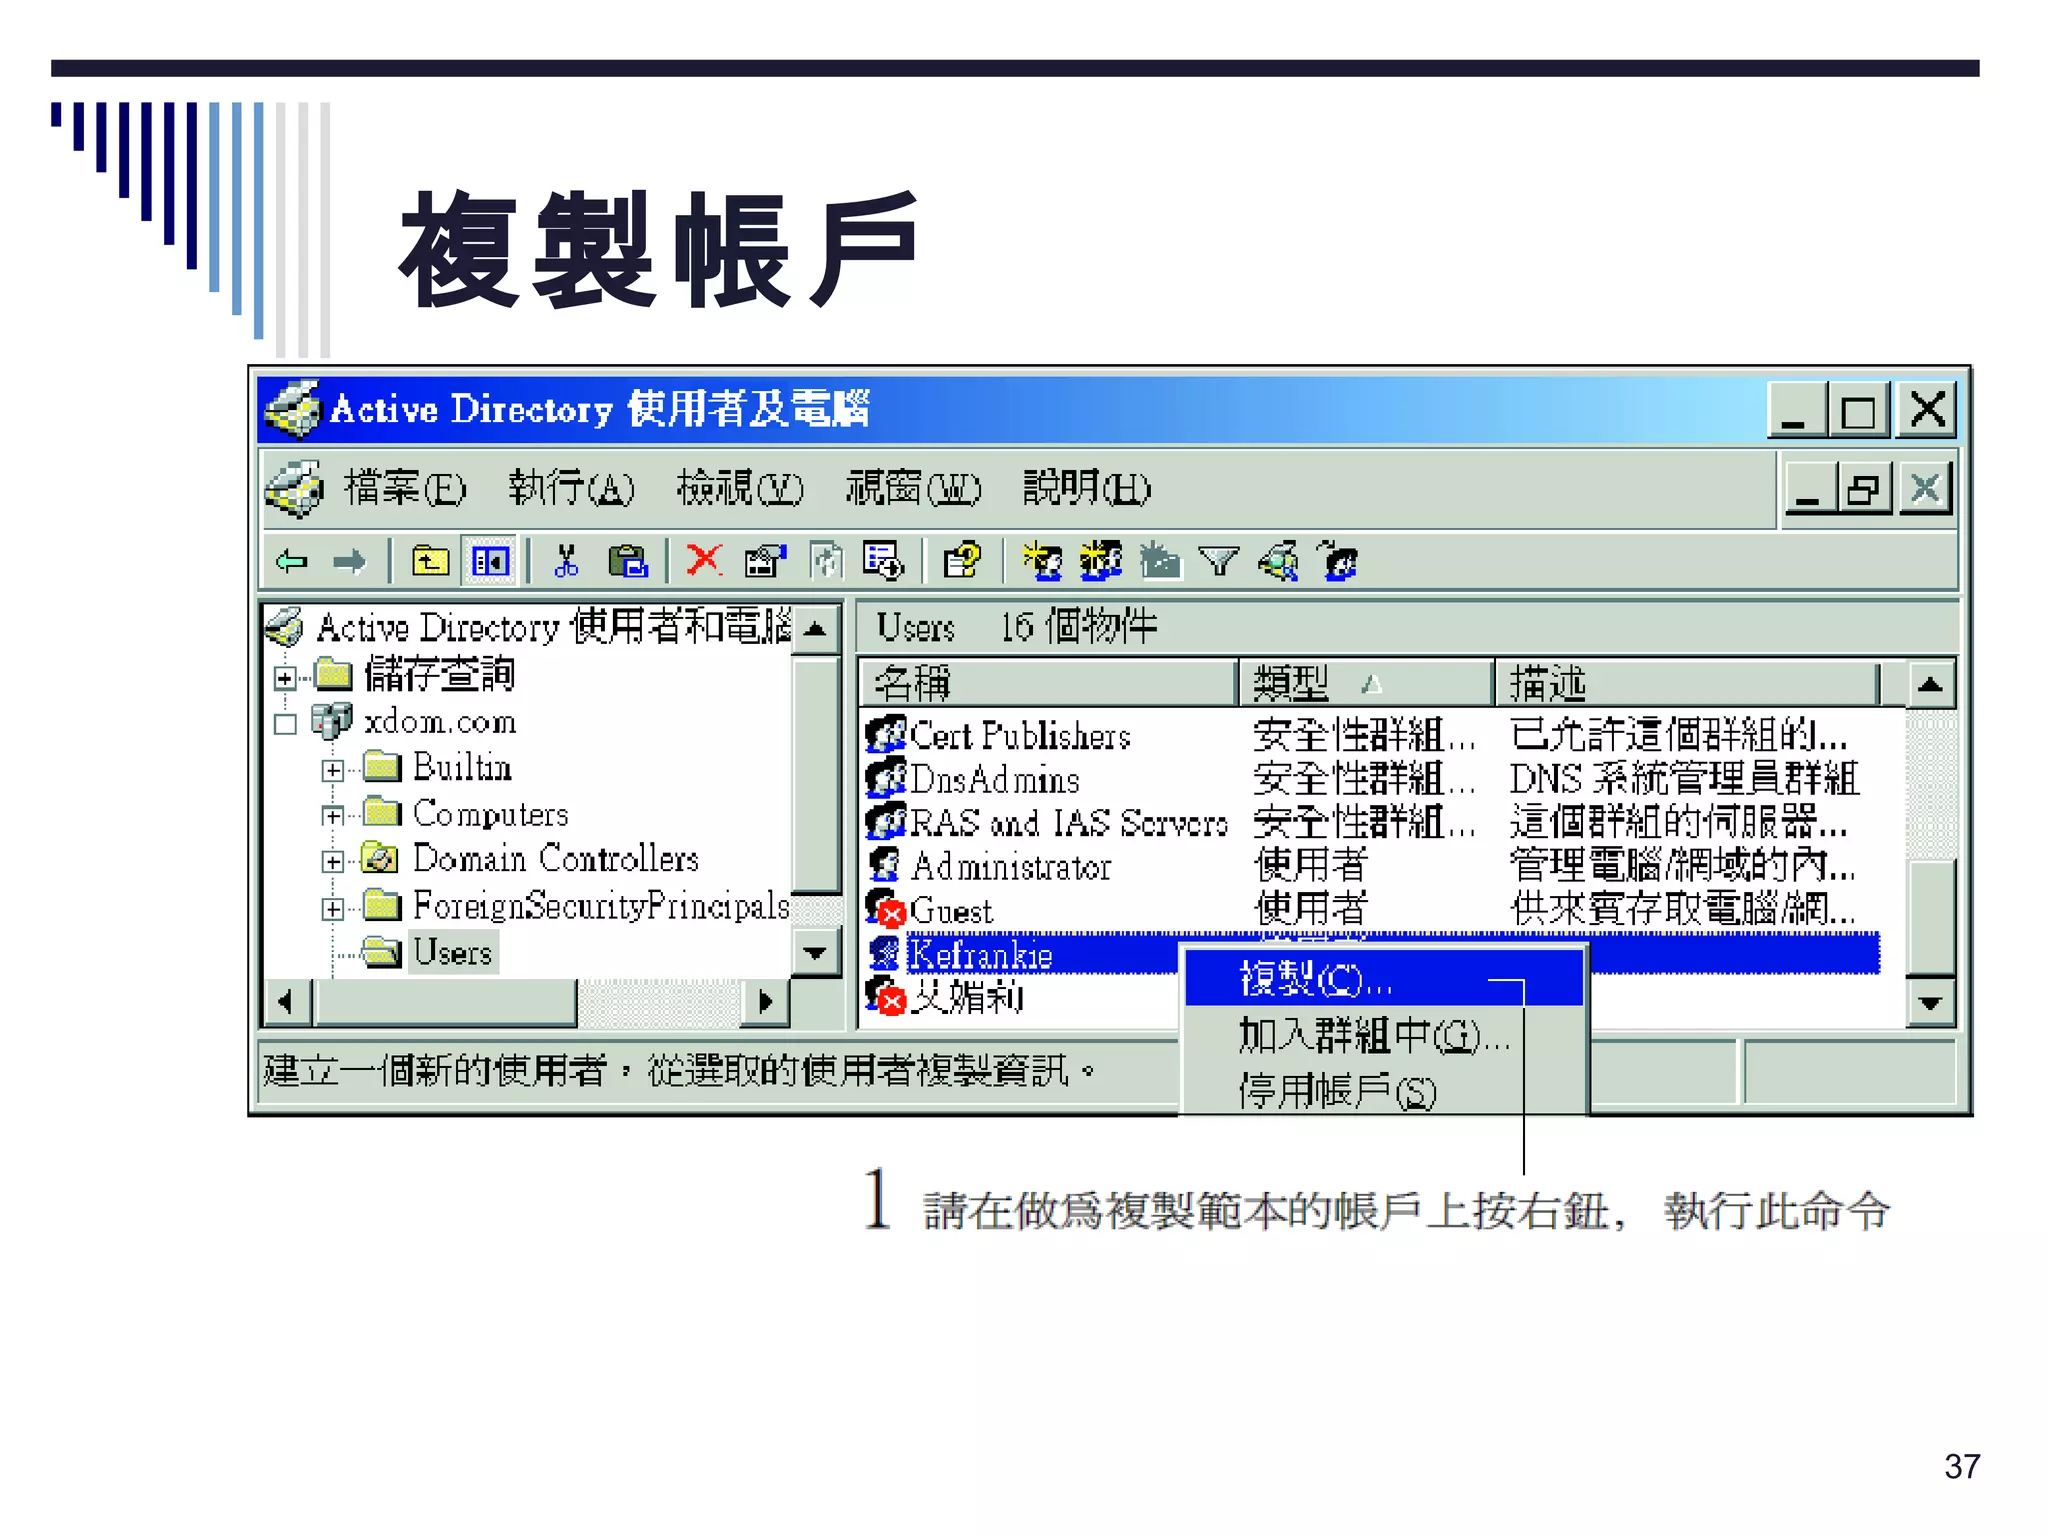Image resolution: width=2048 pixels, height=1536 pixels.
Task: Select the Administrator user
Action: (x=1010, y=866)
